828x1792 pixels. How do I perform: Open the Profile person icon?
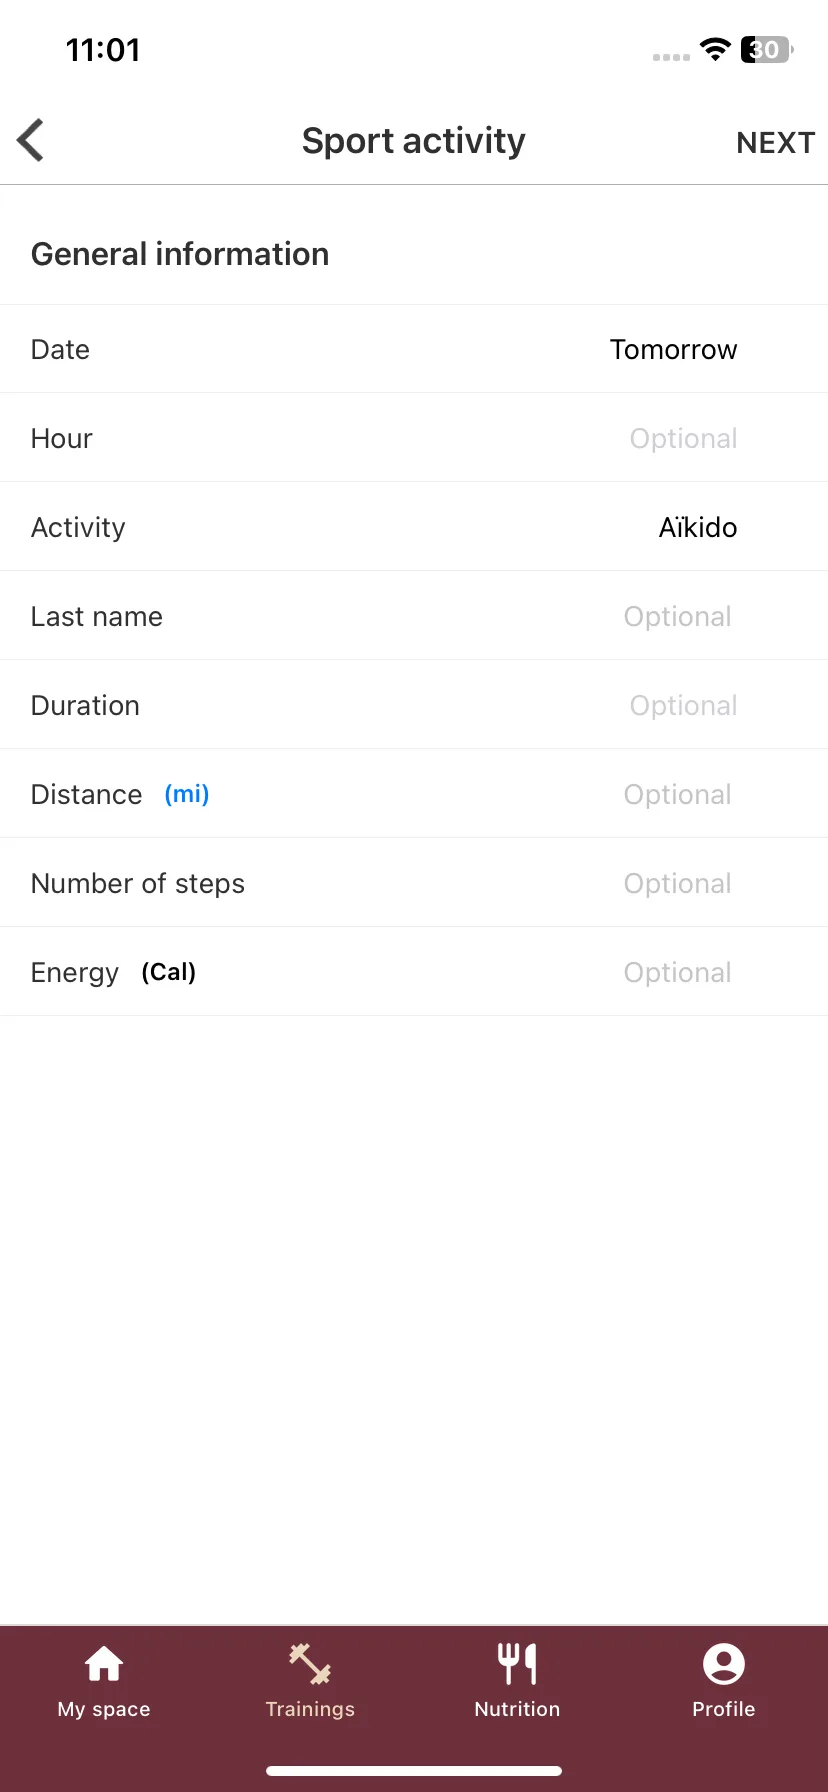tap(724, 1664)
